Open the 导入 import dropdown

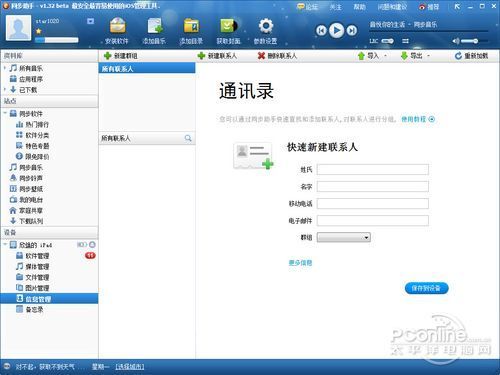click(x=372, y=56)
